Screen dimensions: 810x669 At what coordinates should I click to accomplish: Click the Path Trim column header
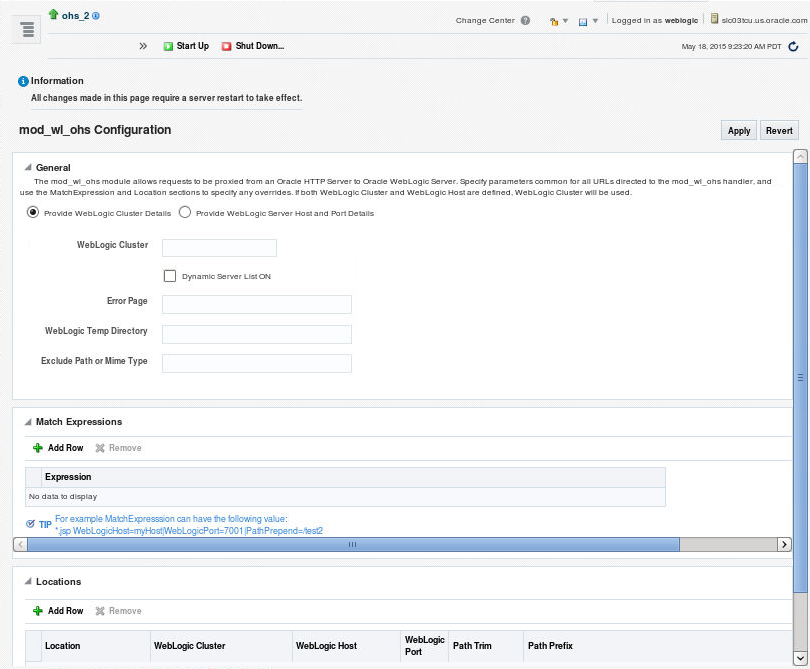[x=486, y=646]
